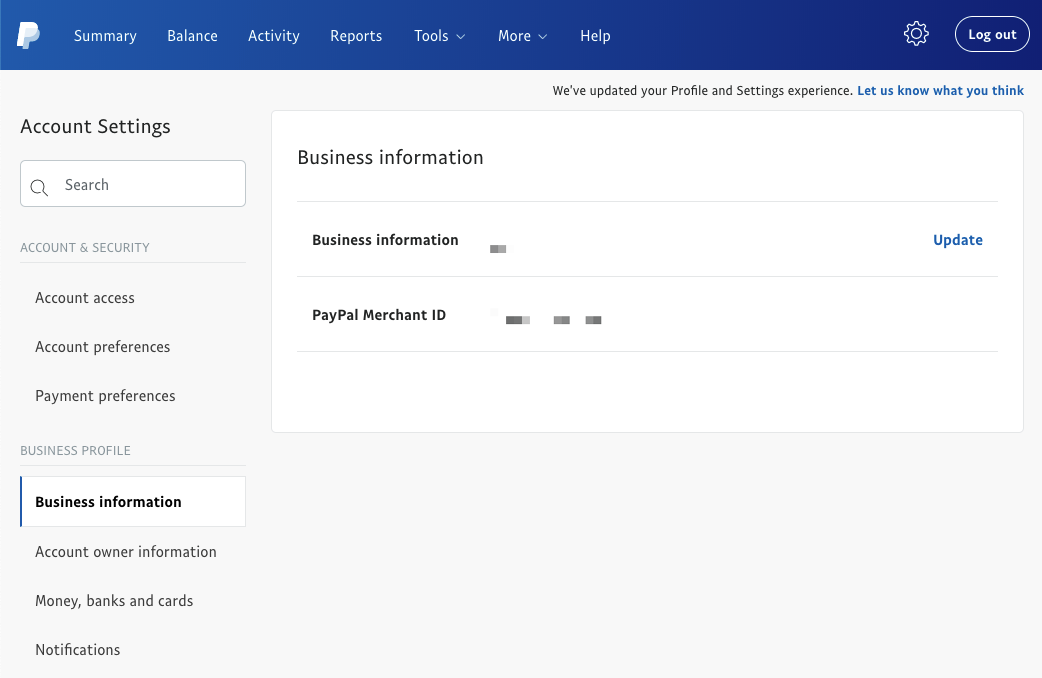This screenshot has height=678, width=1042.
Task: Click the Update link for Business information
Action: 958,240
